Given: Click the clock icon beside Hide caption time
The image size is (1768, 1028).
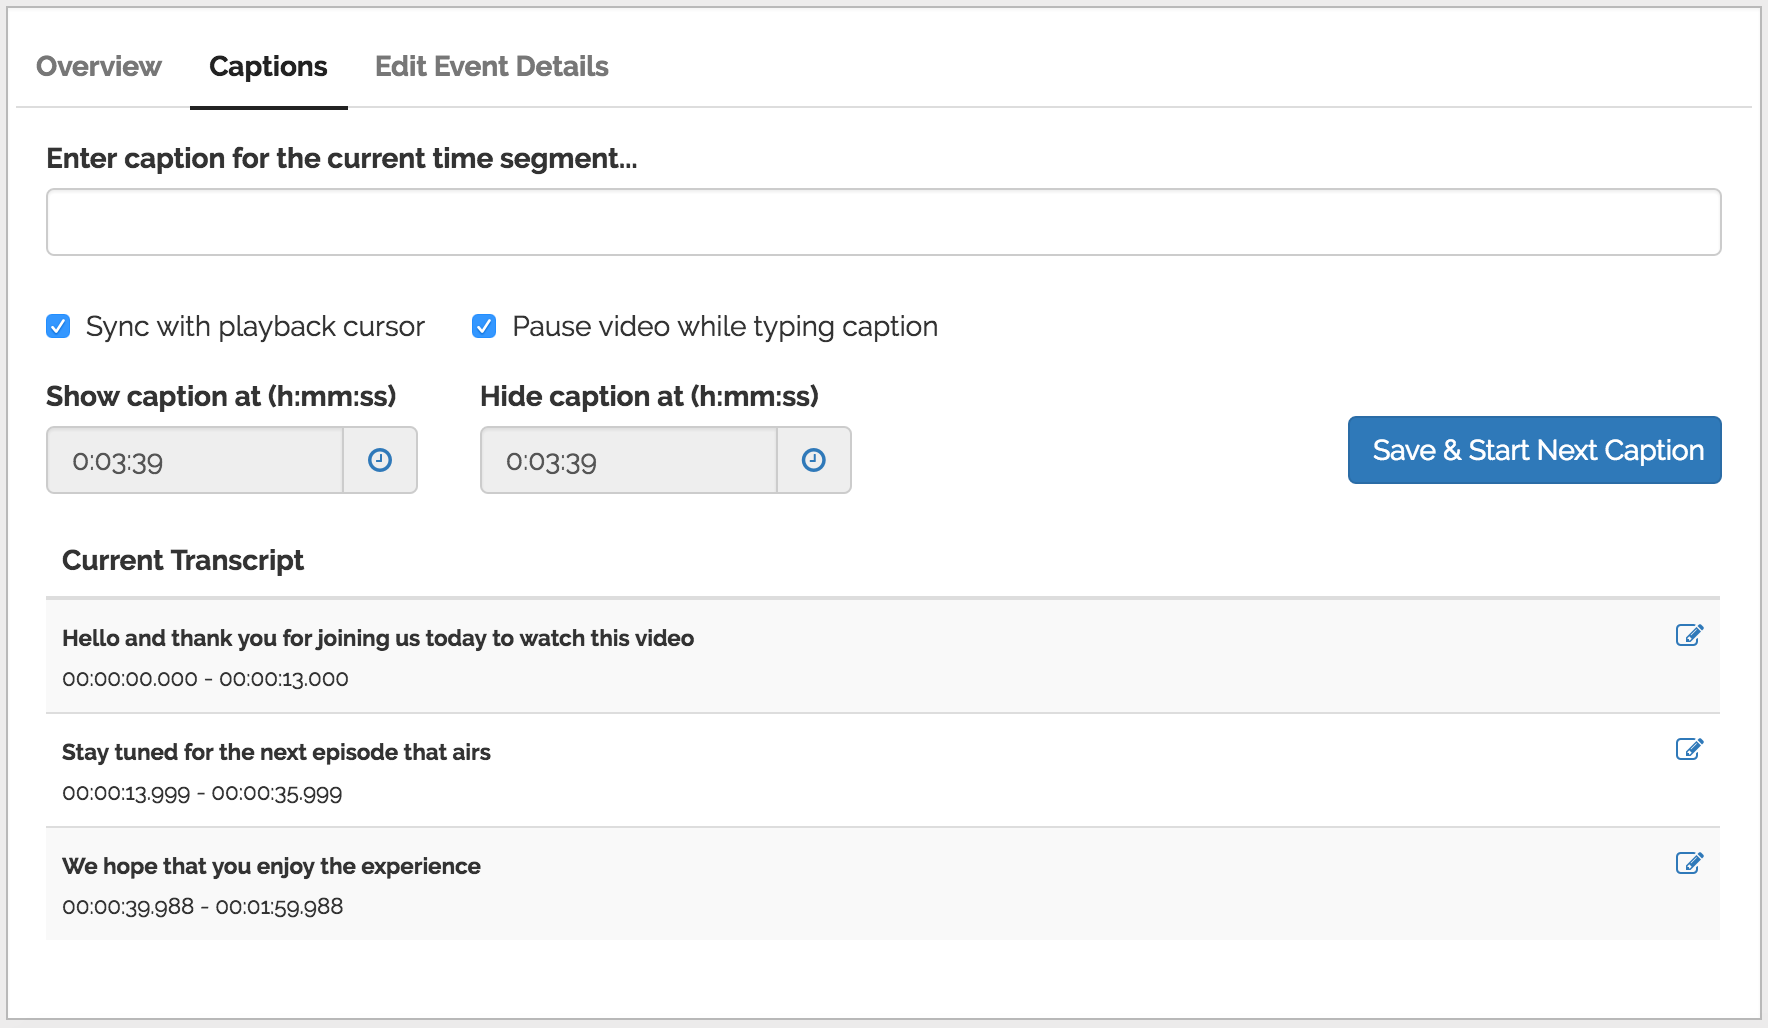Looking at the screenshot, I should click(x=814, y=460).
